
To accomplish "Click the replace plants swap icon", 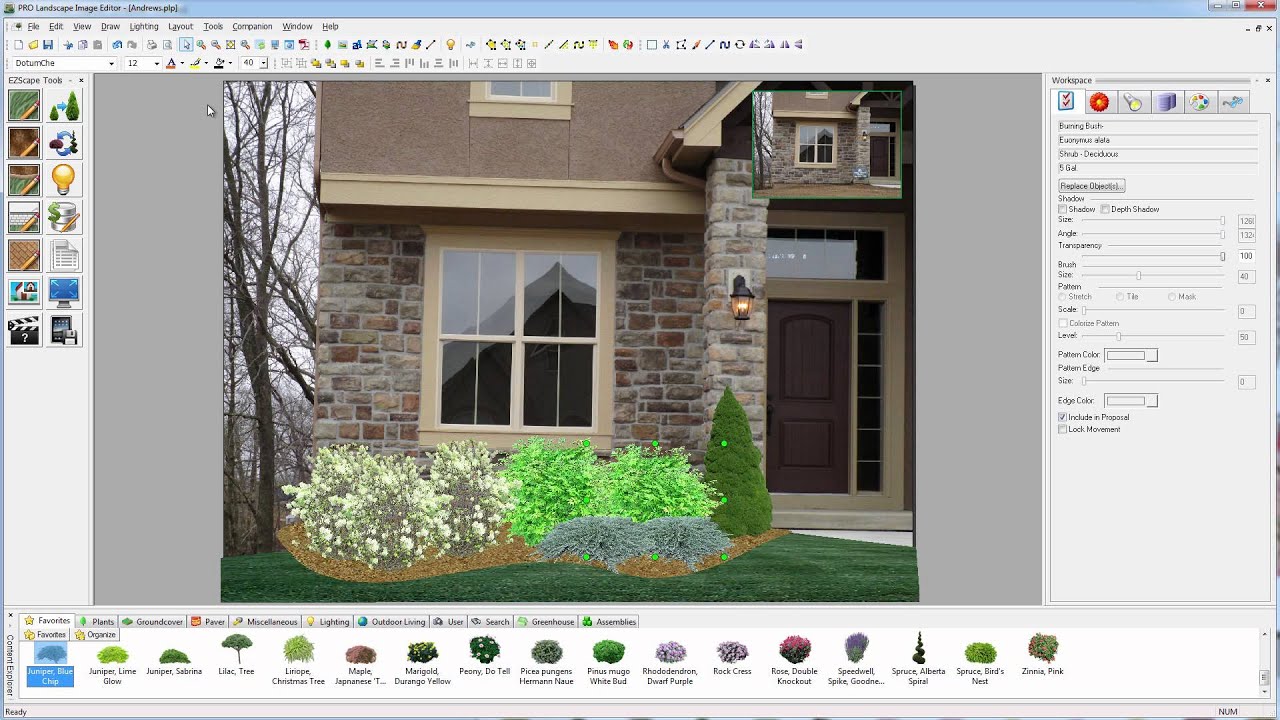I will (x=64, y=143).
